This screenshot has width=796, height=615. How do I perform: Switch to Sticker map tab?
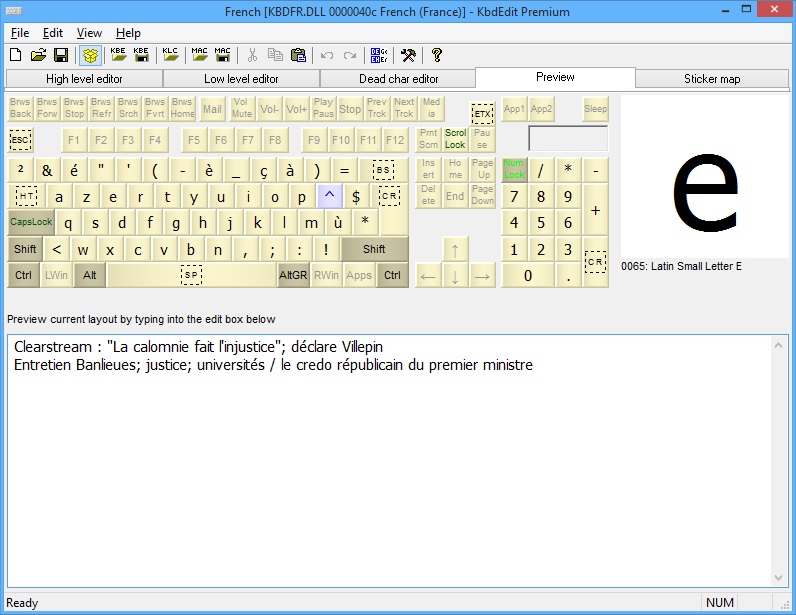click(712, 79)
